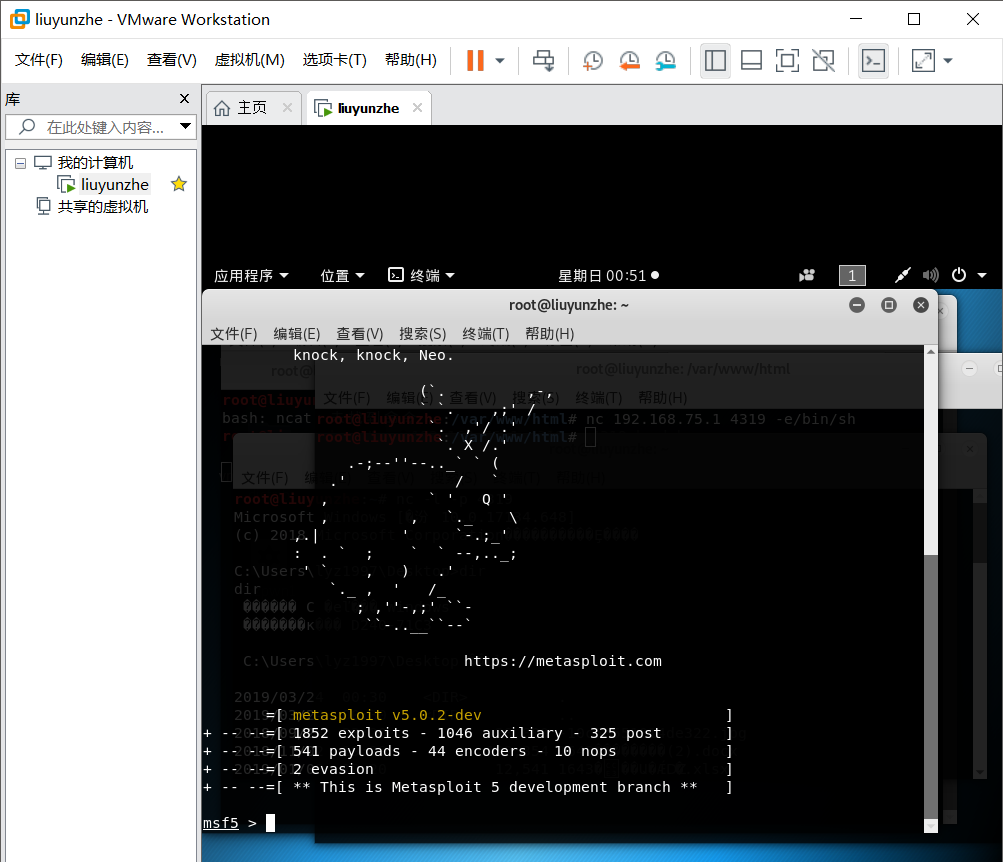
Task: Show the console view
Action: coord(873,61)
